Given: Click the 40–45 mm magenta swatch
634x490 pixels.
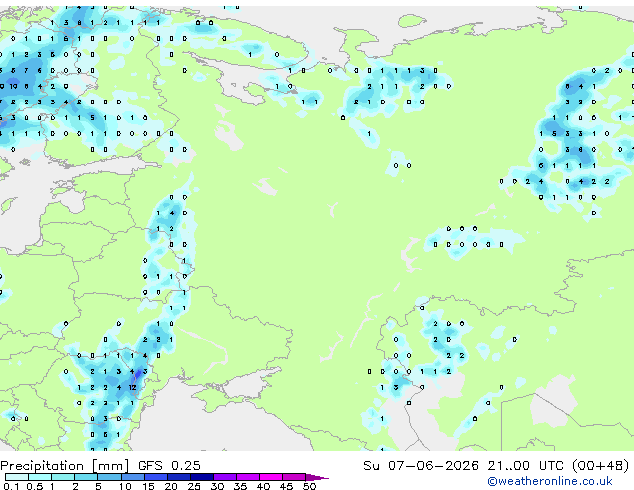Looking at the screenshot, I should click(271, 477).
